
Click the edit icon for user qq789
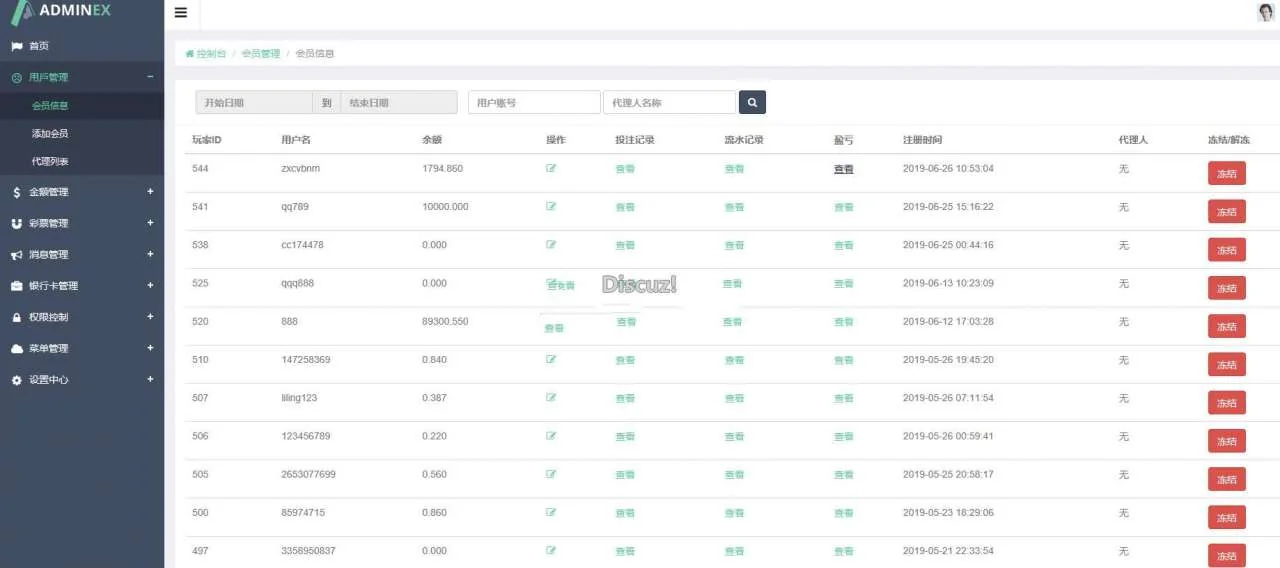coord(551,207)
